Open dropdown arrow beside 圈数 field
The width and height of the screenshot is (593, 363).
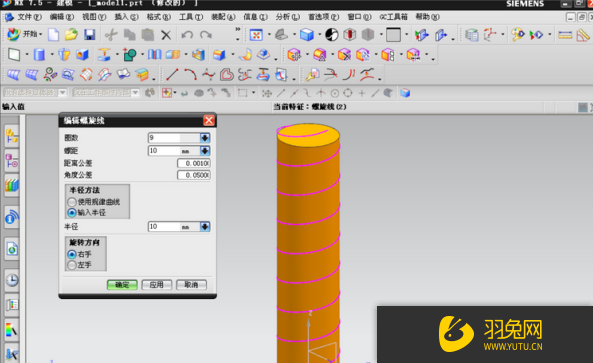coord(205,138)
